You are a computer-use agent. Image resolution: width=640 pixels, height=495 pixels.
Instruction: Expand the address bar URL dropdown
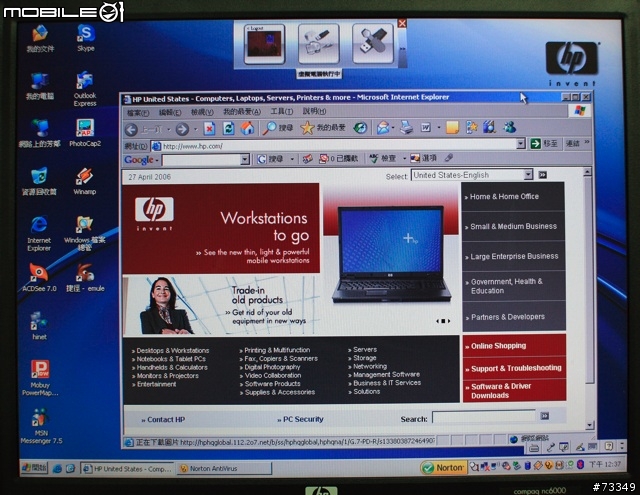click(520, 143)
